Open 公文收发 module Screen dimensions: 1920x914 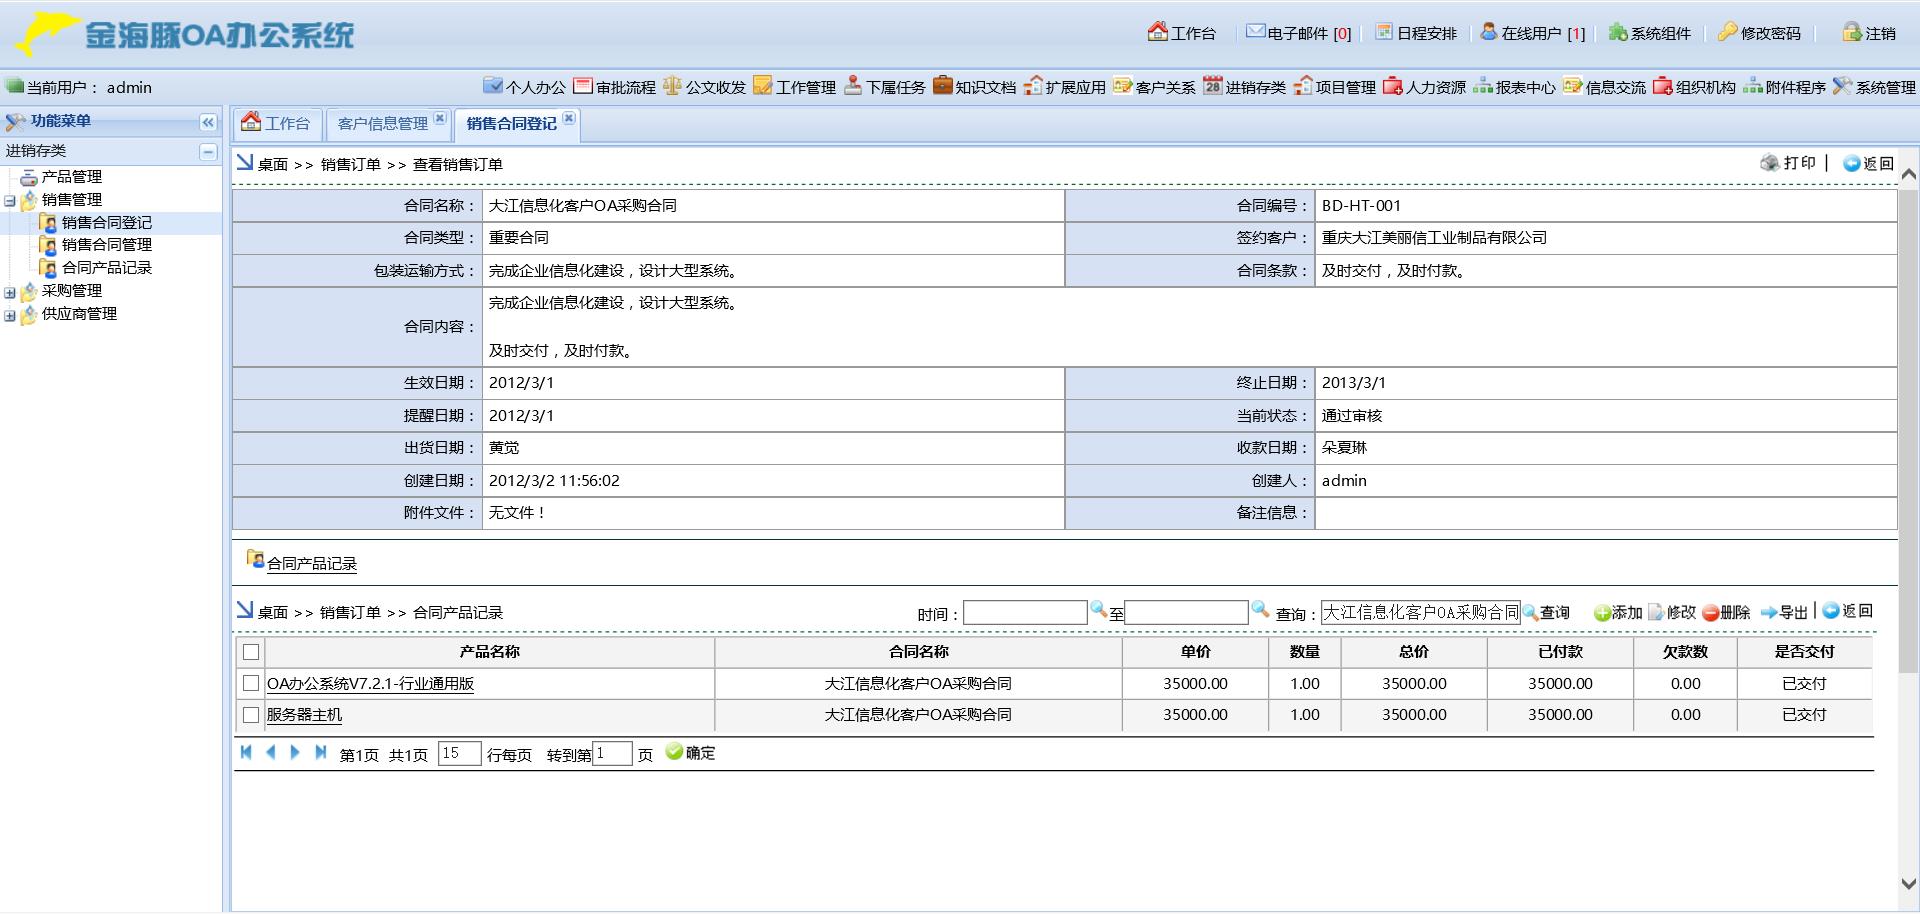coord(704,87)
